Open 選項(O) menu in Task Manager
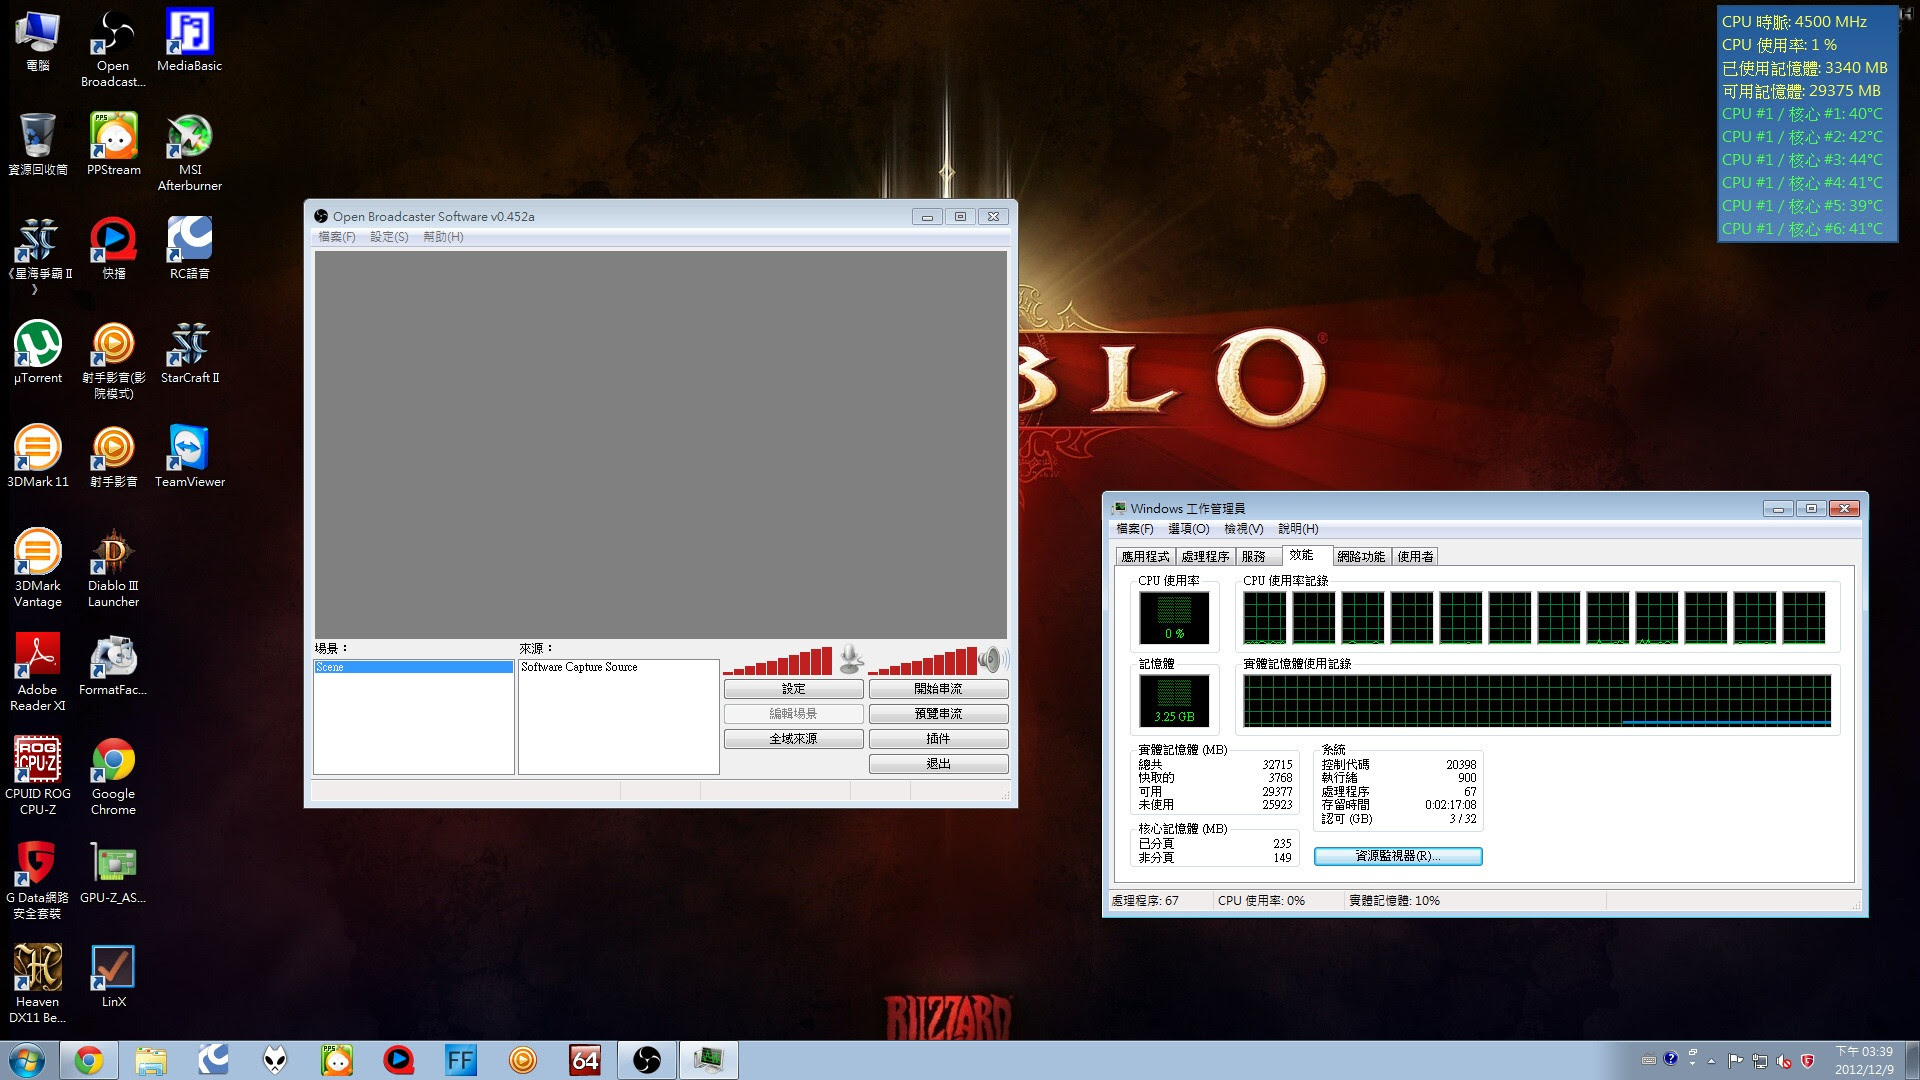The width and height of the screenshot is (1920, 1080). tap(1188, 529)
